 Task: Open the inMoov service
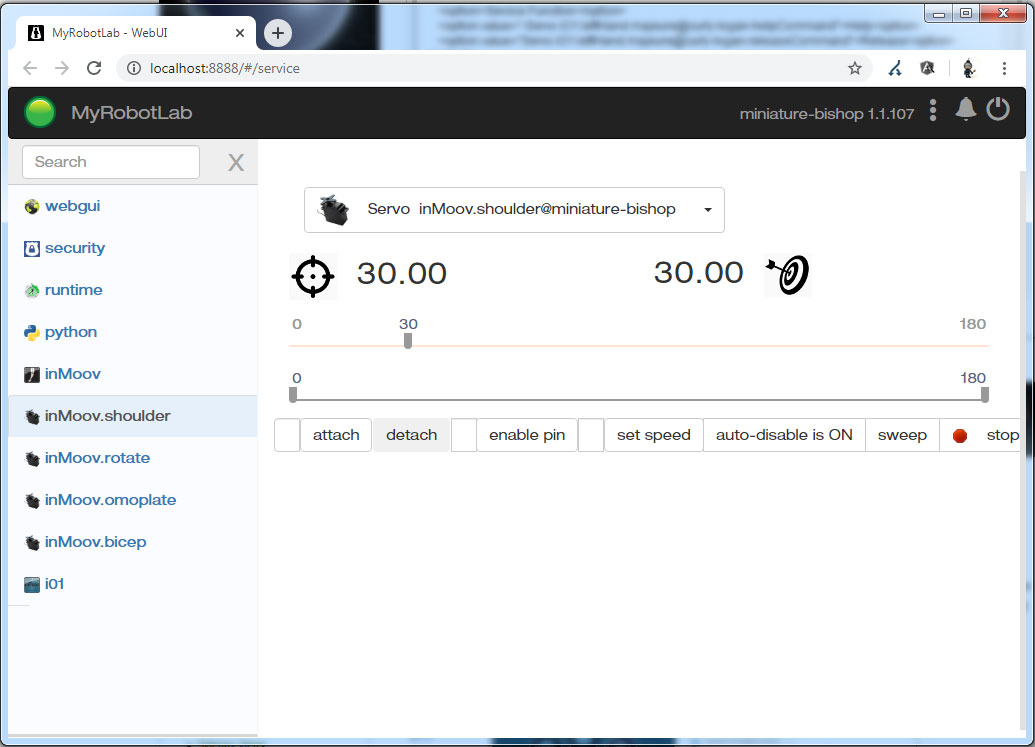[73, 374]
